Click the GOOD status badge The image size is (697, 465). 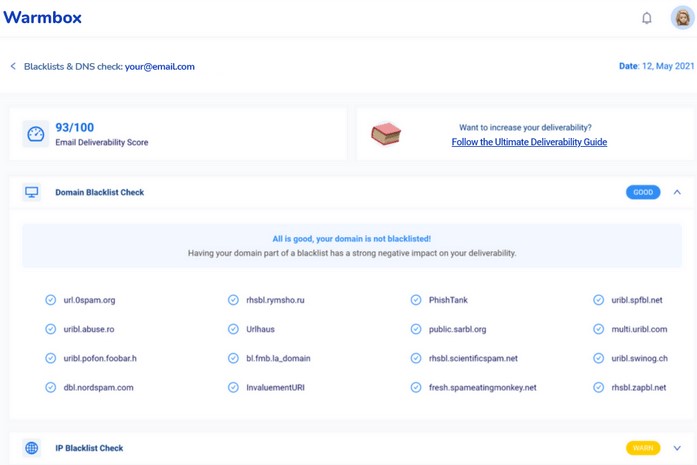point(643,192)
